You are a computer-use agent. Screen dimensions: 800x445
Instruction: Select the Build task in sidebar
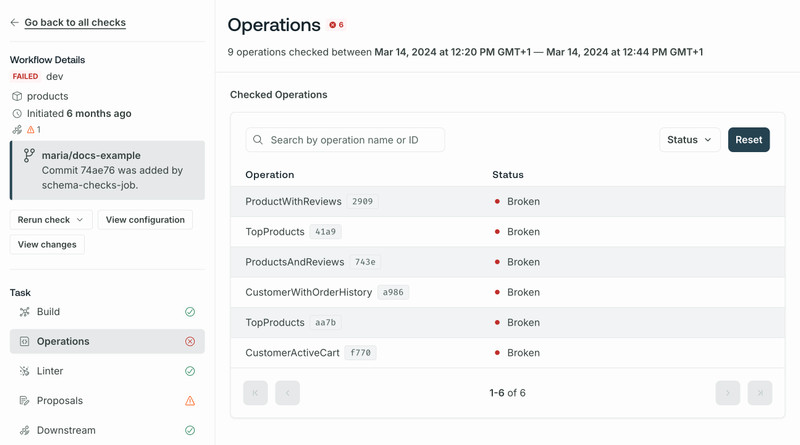click(107, 312)
